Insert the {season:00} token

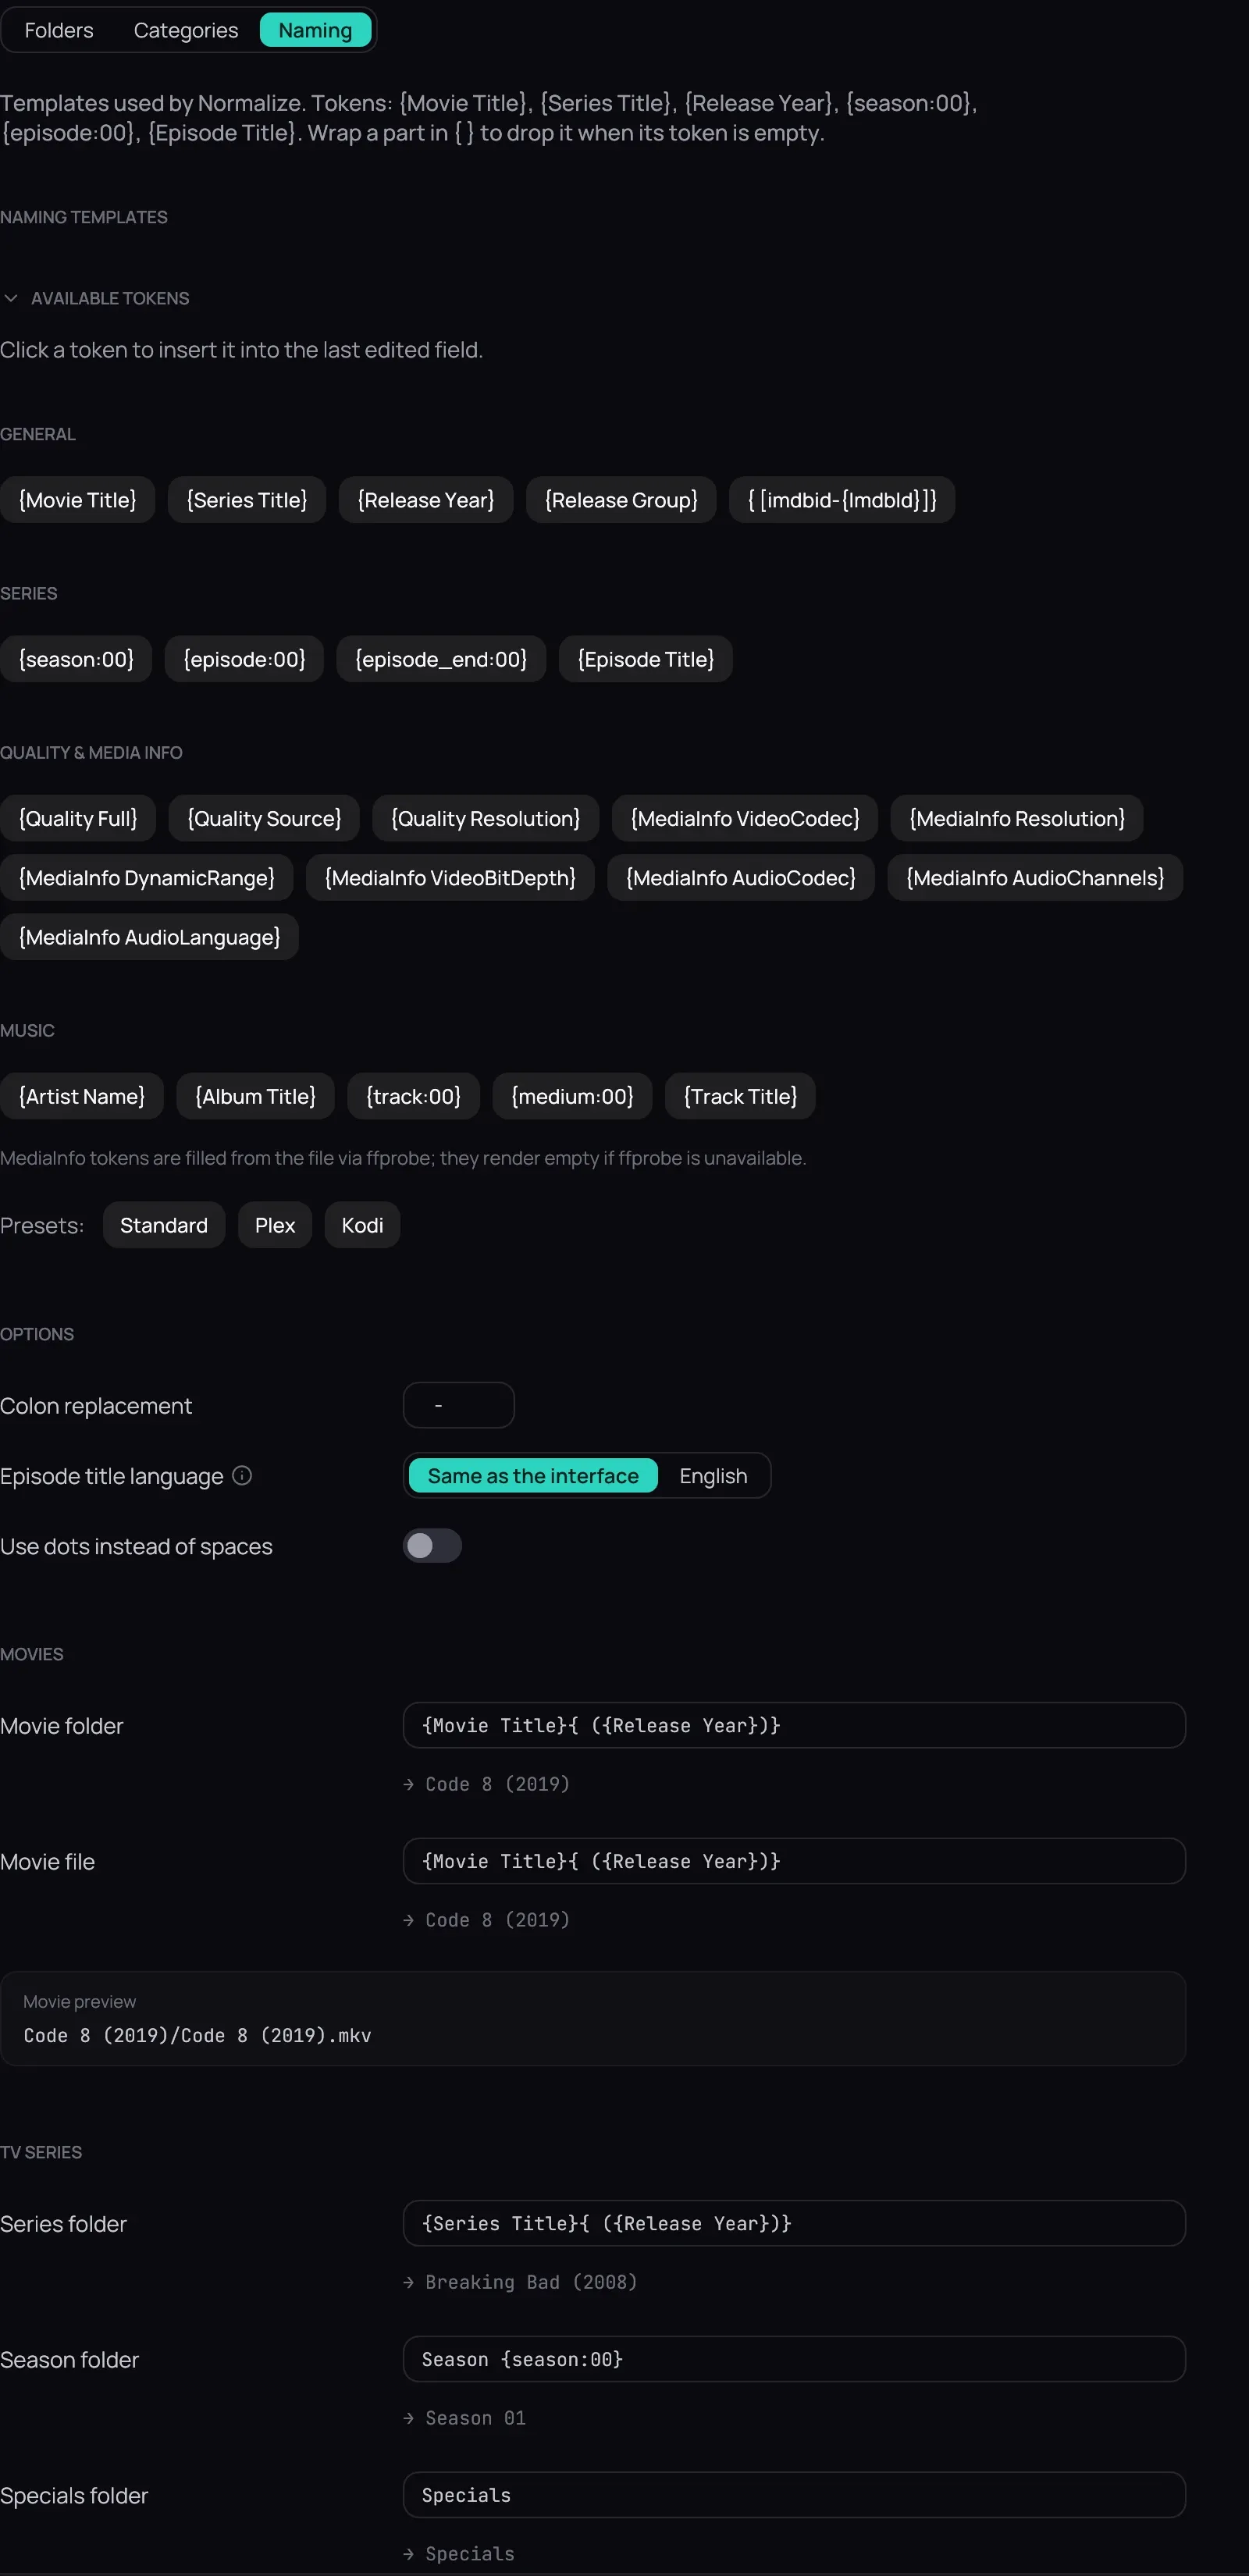click(x=76, y=659)
